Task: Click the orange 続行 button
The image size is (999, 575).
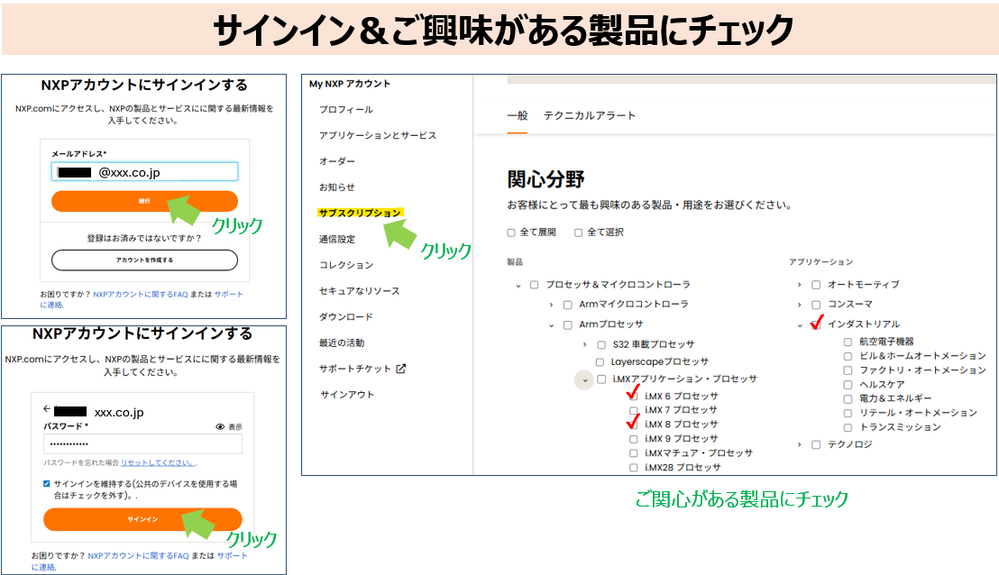Action: click(145, 201)
